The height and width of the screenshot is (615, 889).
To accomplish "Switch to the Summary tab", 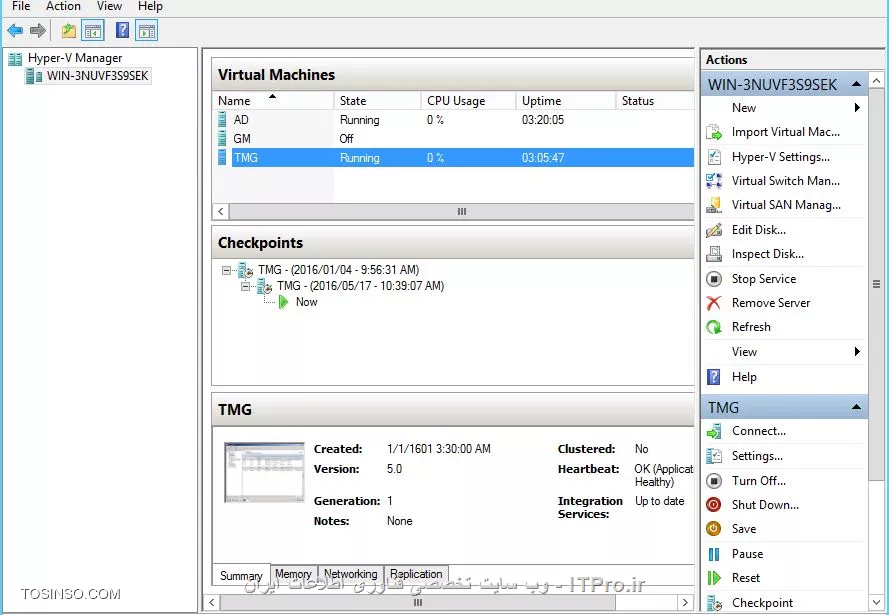I will tap(242, 575).
